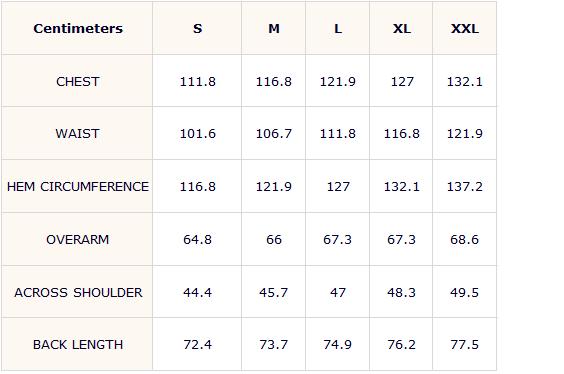This screenshot has width=564, height=374.
Task: Click the CHEST row label
Action: click(x=78, y=82)
